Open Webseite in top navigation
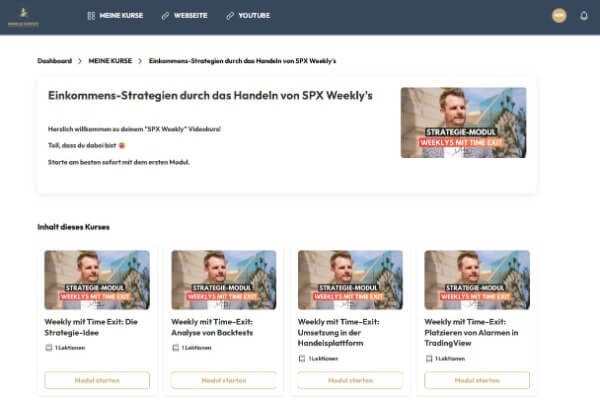Screen dimensions: 600x403 pyautogui.click(x=192, y=16)
